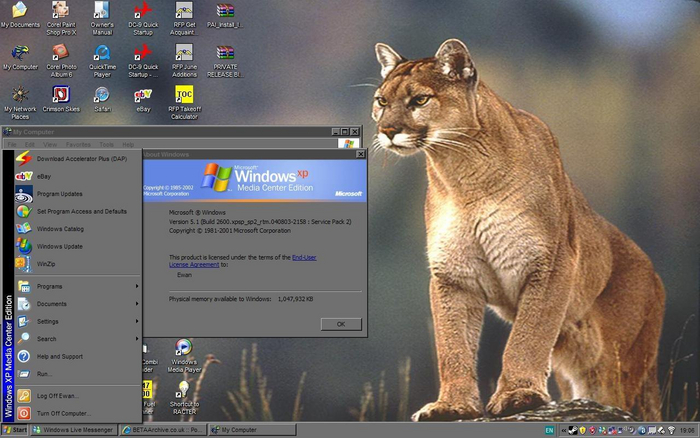700x438 pixels.
Task: Open Help and Support
Action: point(78,356)
